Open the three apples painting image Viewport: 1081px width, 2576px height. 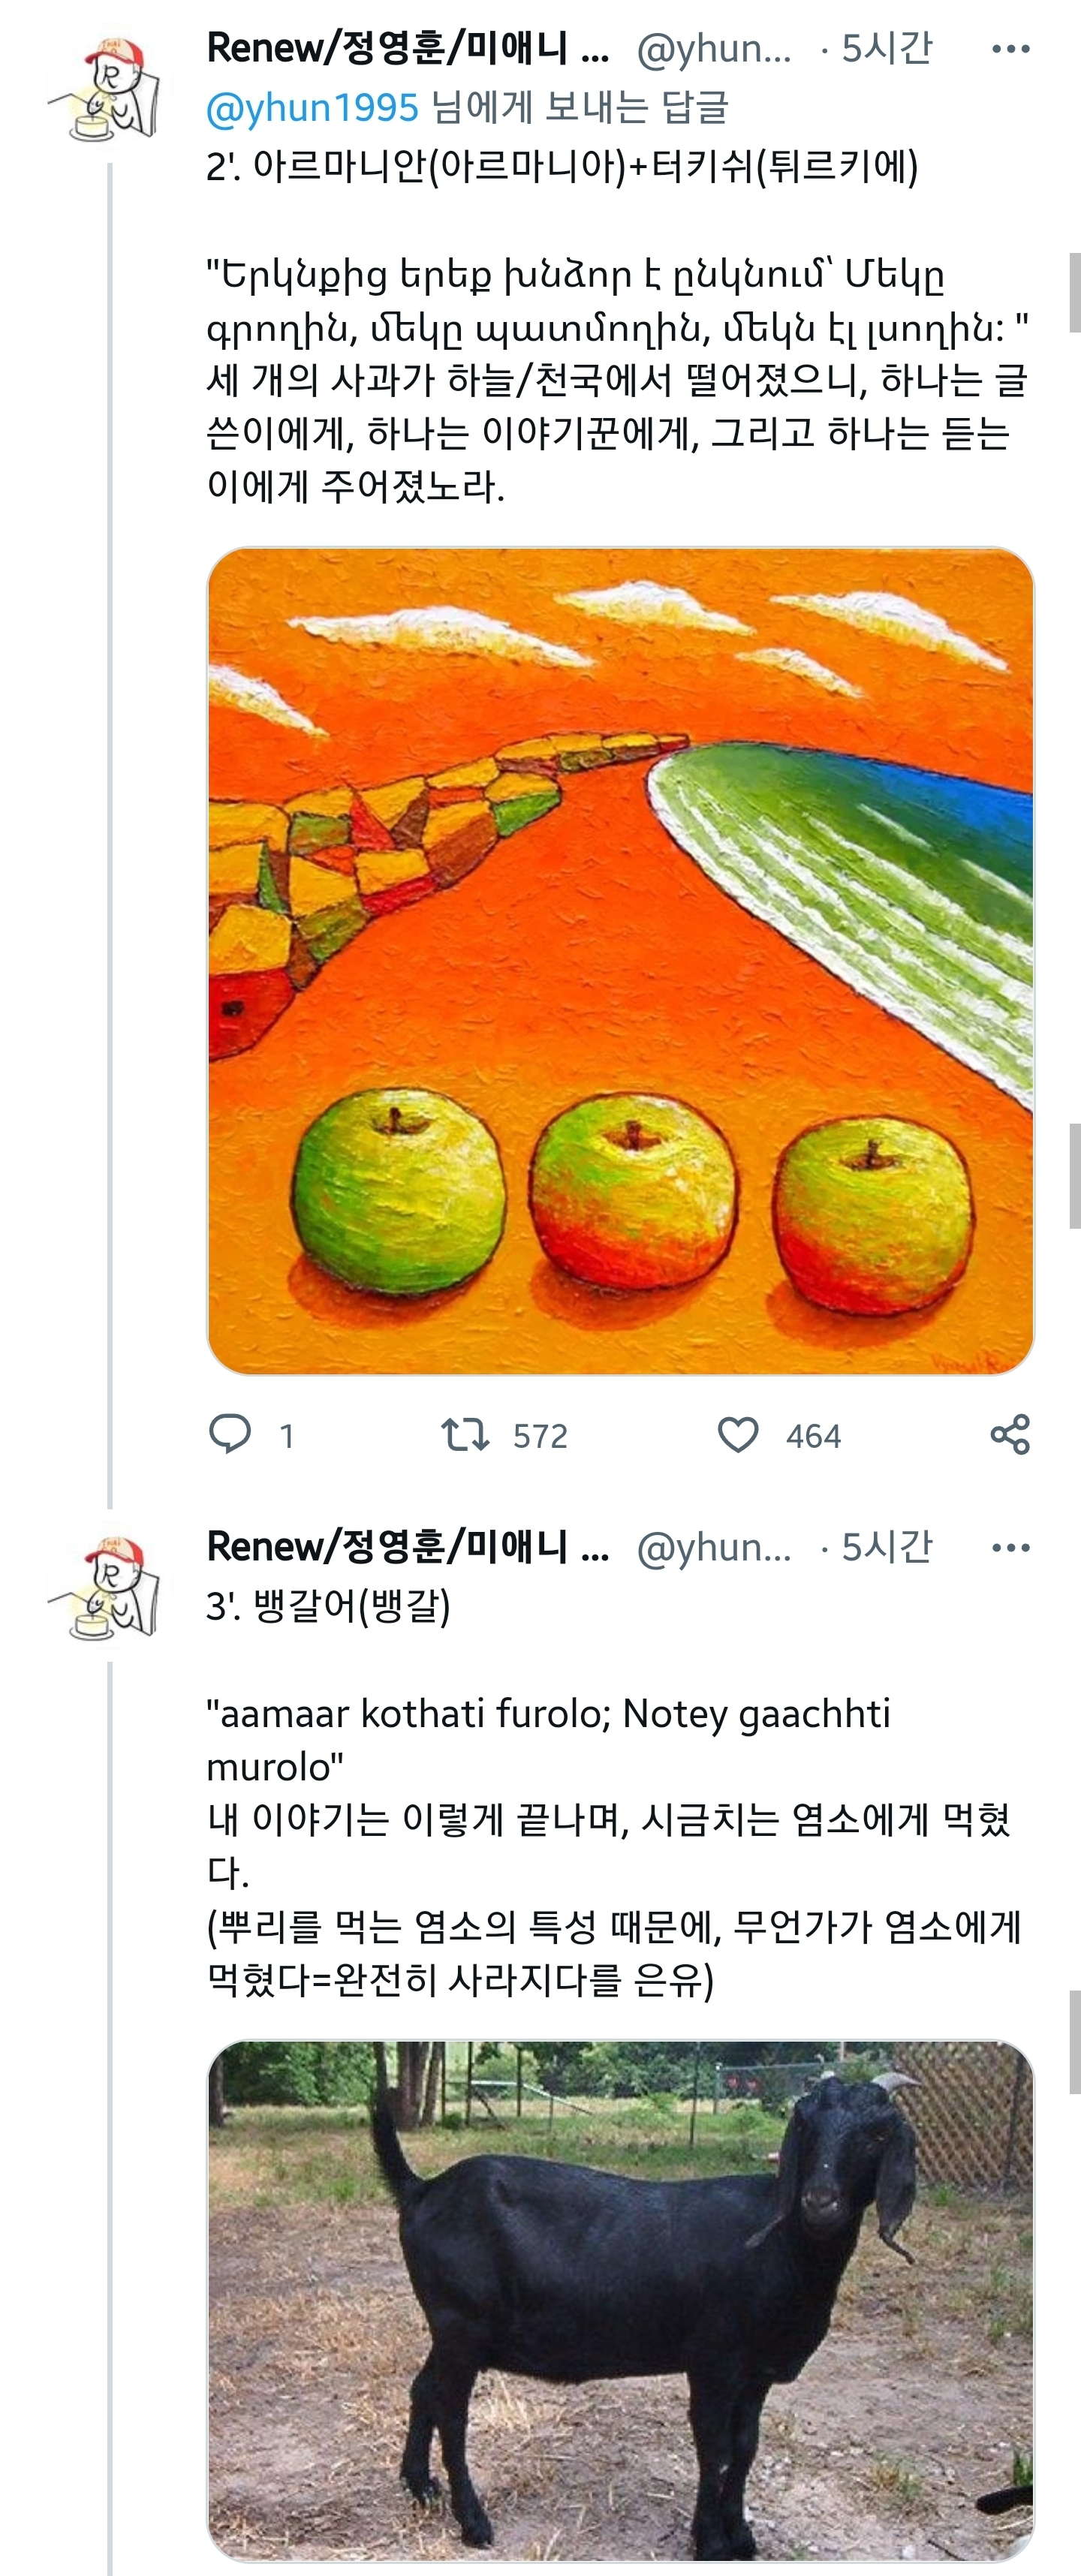tap(620, 960)
